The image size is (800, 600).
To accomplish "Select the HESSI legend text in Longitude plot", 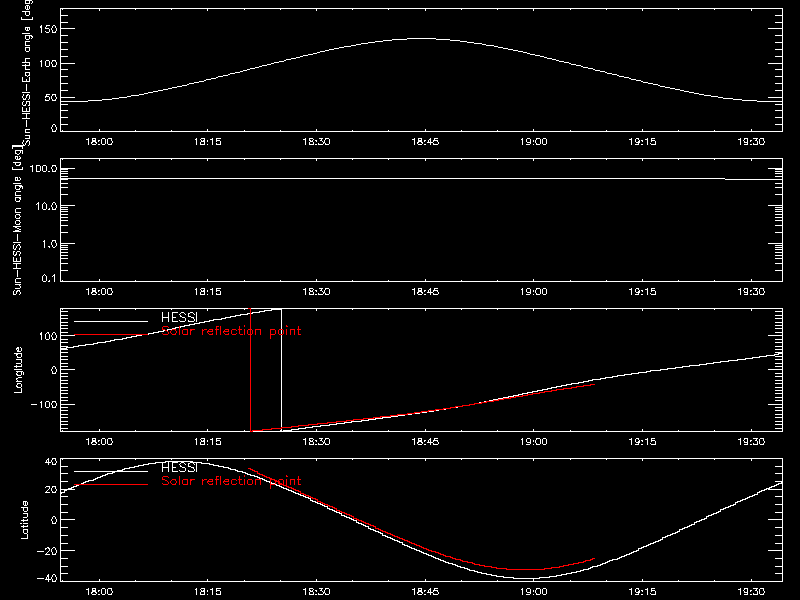I will (179, 317).
